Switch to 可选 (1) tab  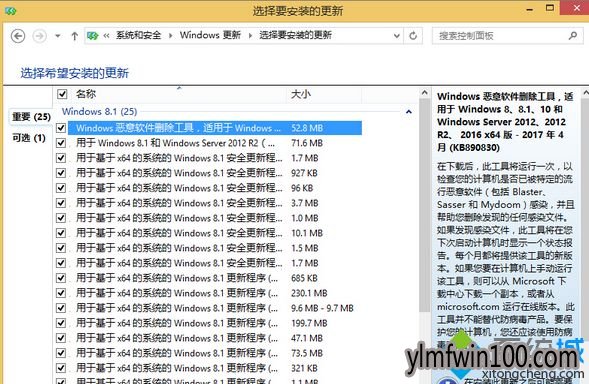(x=29, y=138)
